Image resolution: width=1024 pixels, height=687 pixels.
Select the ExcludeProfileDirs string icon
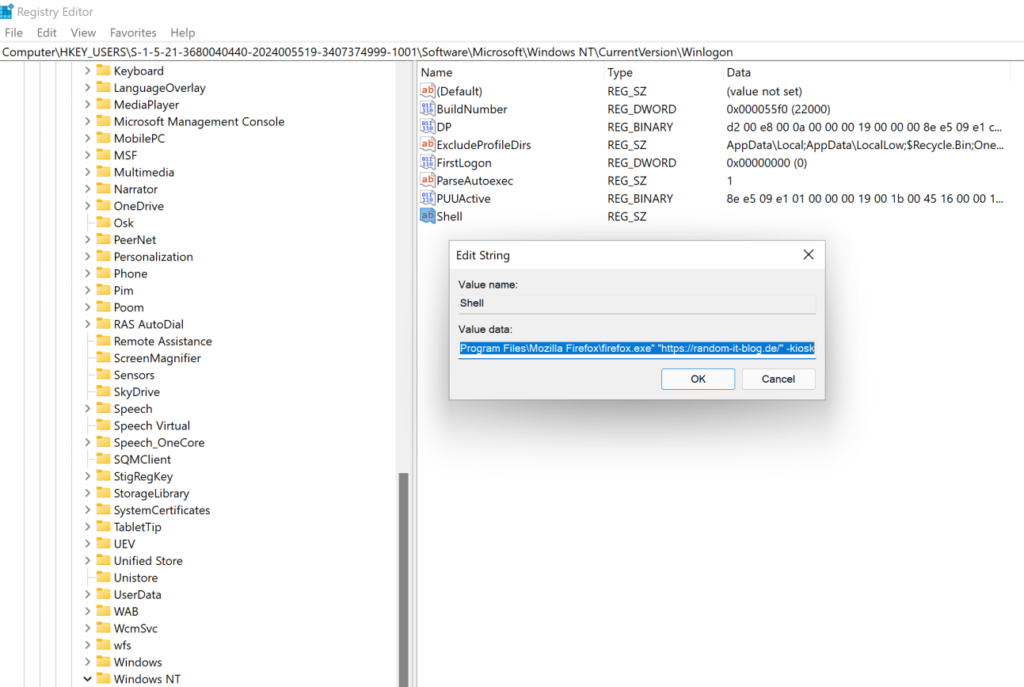[428, 144]
